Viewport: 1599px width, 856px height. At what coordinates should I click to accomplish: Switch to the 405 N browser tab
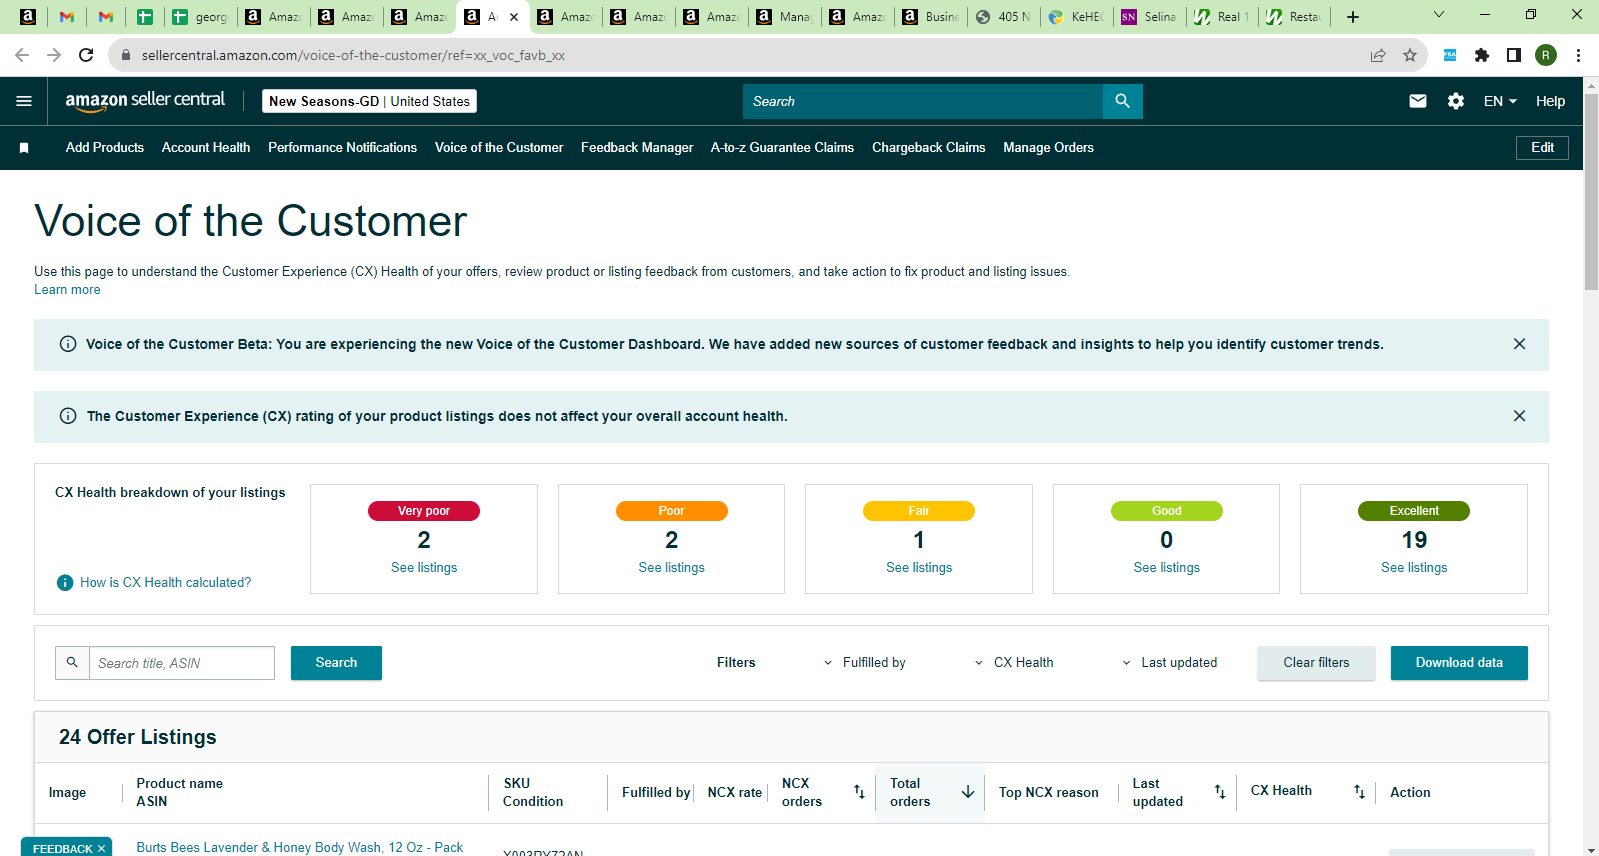point(1004,17)
